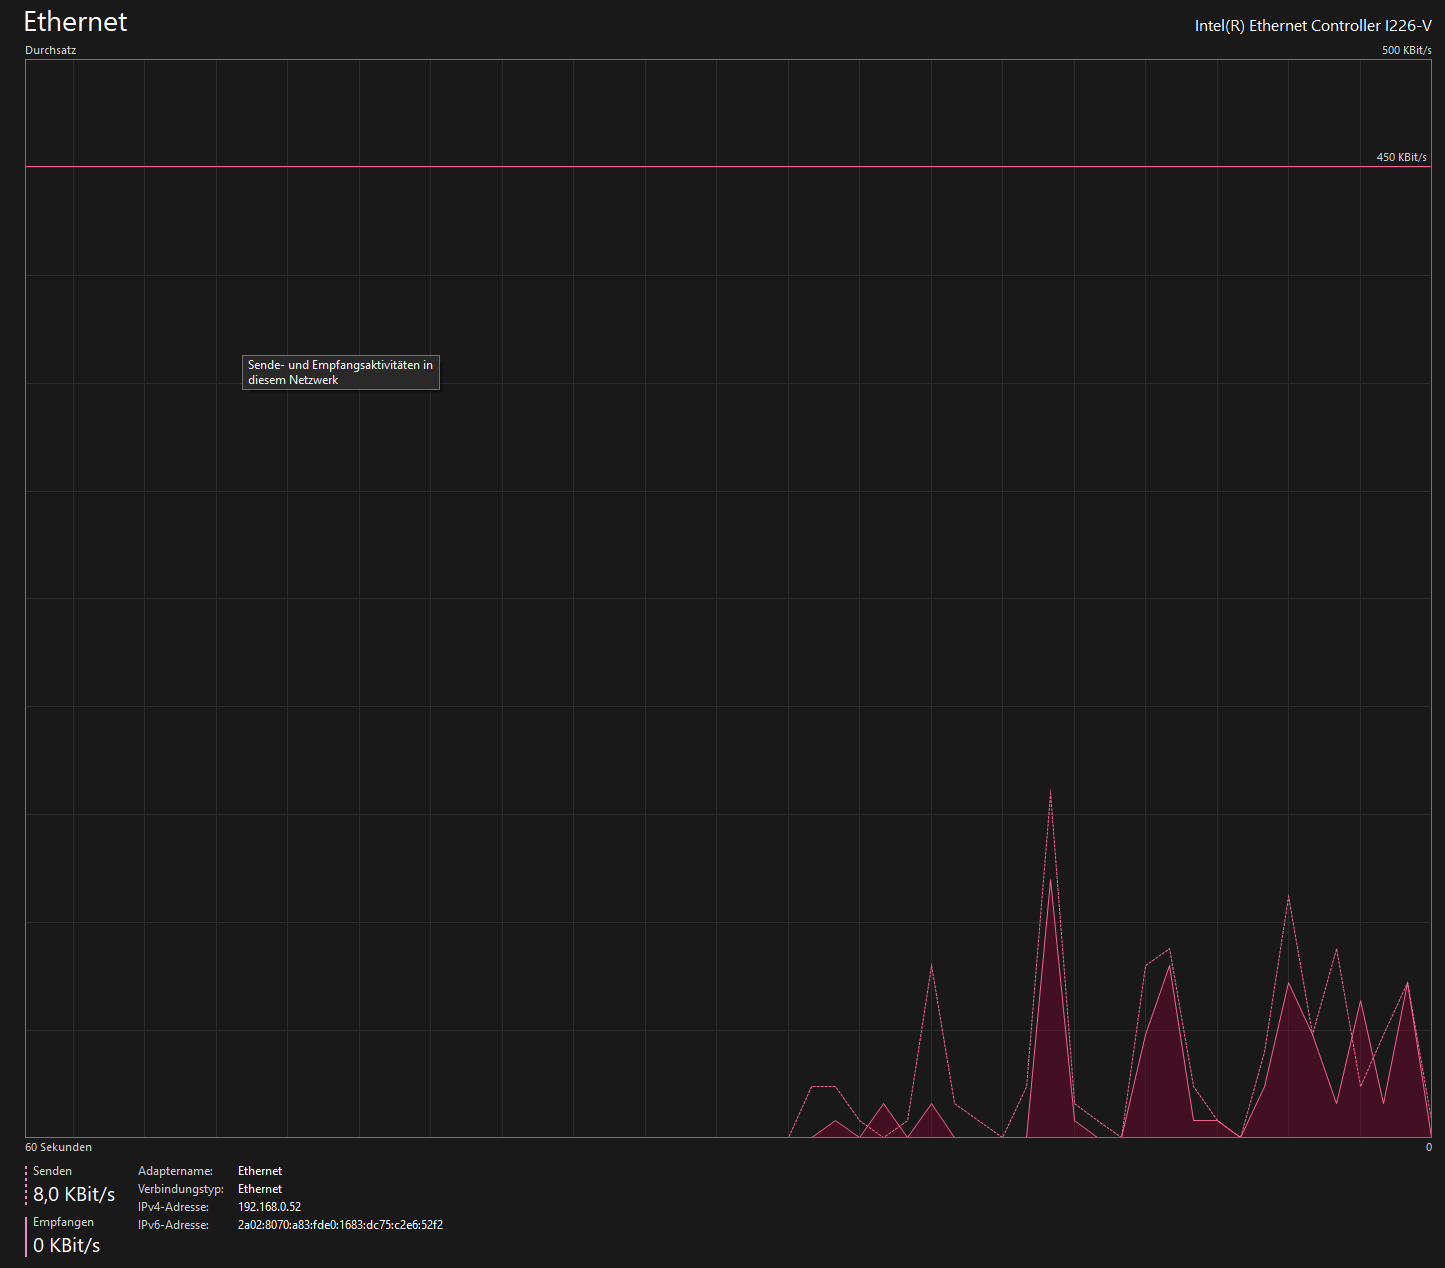Screen dimensions: 1445x1268
Task: Select the IPv4 address 192.168.0.52
Action: [x=269, y=1207]
